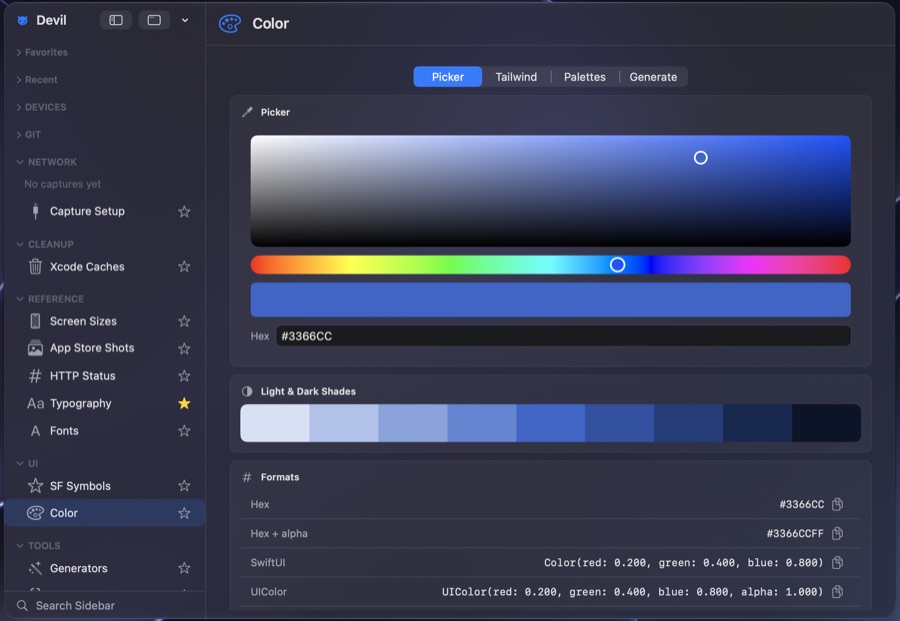The height and width of the screenshot is (621, 900).
Task: Favorite Screen Sizes with its star
Action: tap(184, 321)
